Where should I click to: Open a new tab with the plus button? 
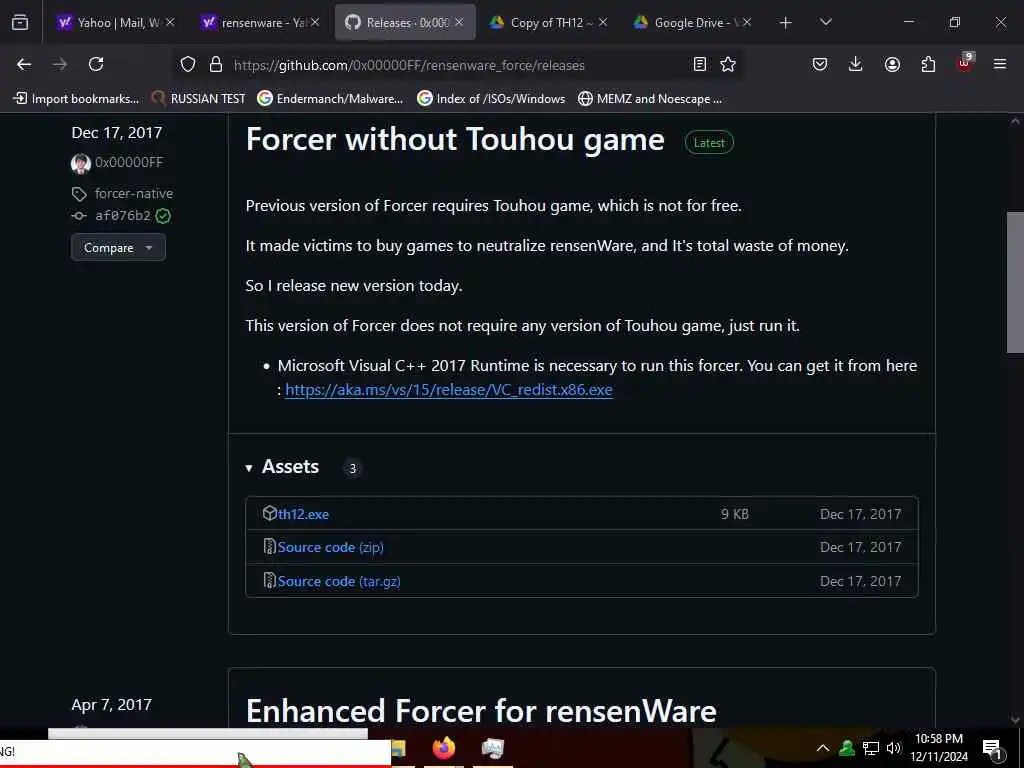click(x=786, y=22)
